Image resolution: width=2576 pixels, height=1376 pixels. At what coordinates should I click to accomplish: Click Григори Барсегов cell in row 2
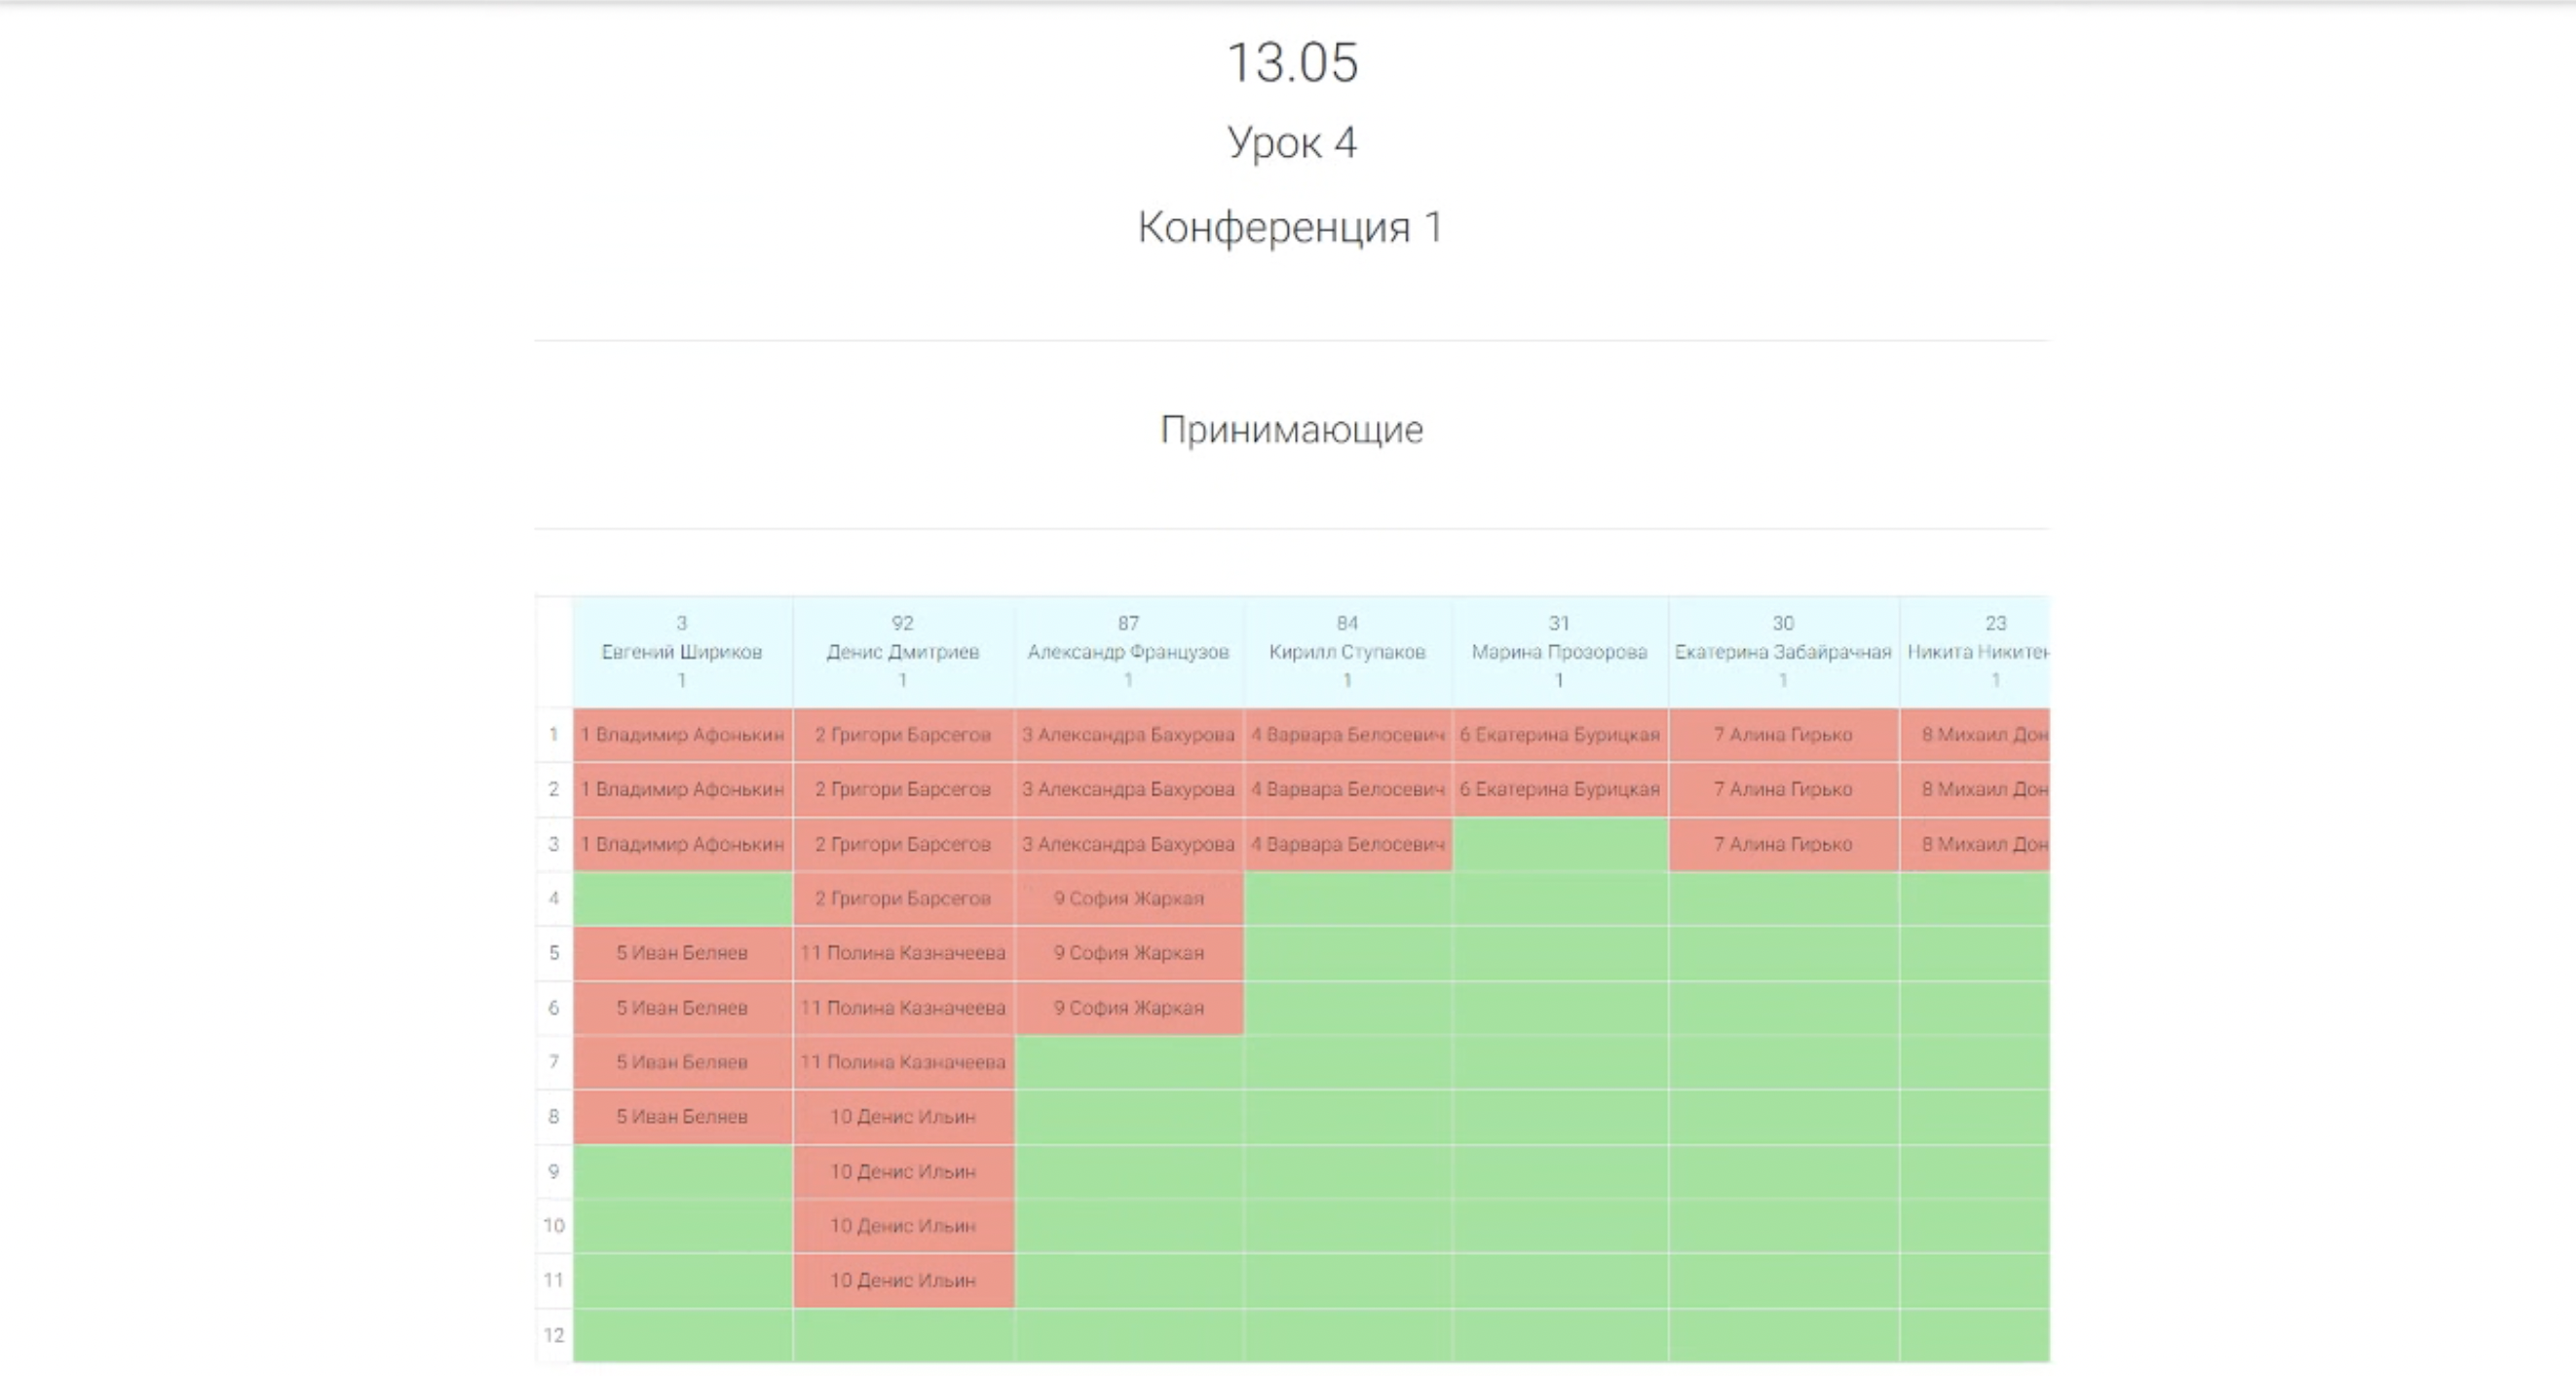point(903,789)
